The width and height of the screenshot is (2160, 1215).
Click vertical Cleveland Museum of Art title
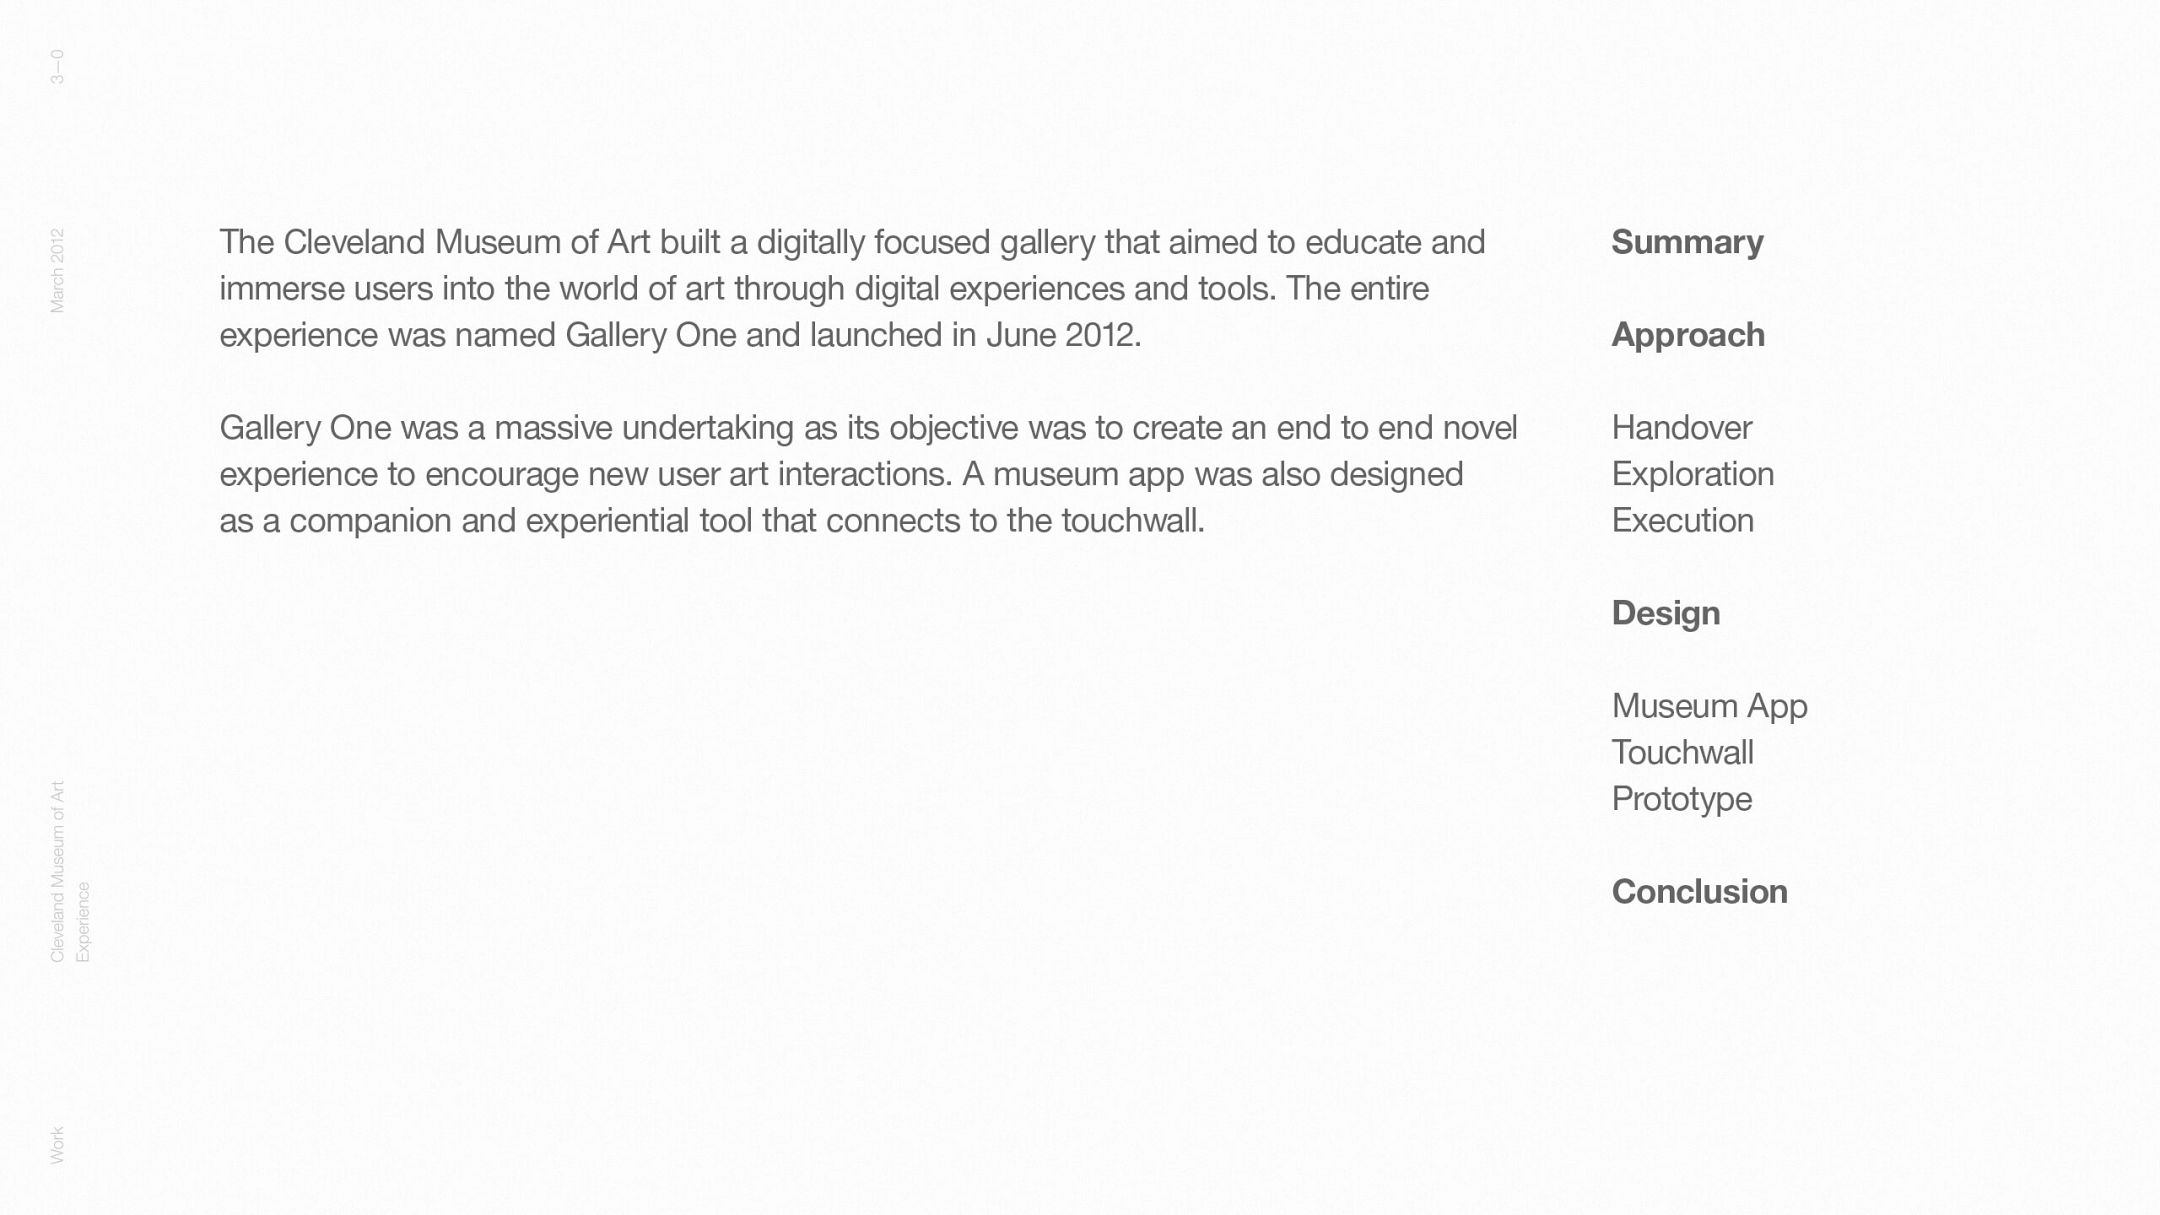click(x=57, y=871)
